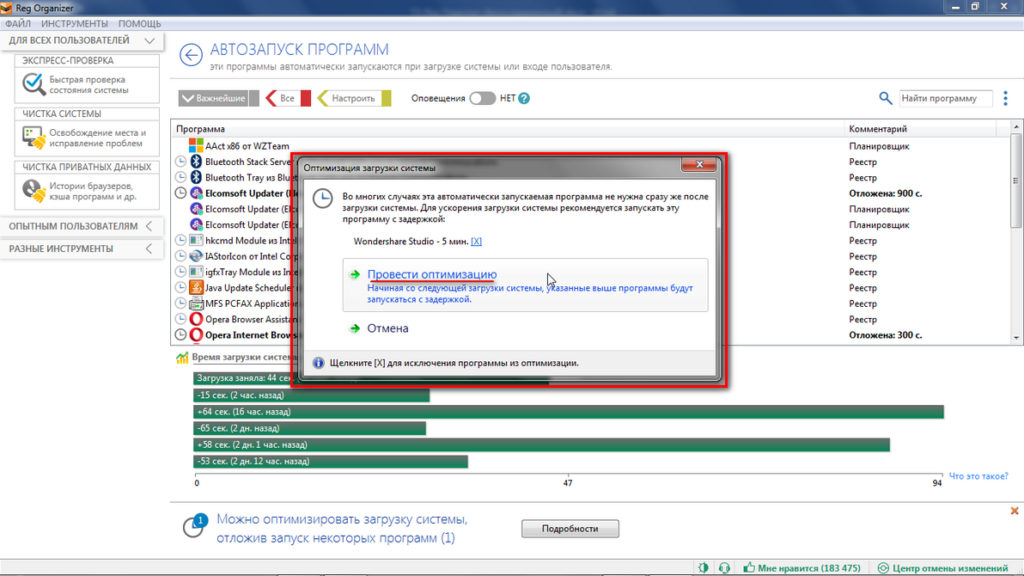Image resolution: width=1024 pixels, height=576 pixels.
Task: Click the -15 sec load time bar
Action: 312,395
